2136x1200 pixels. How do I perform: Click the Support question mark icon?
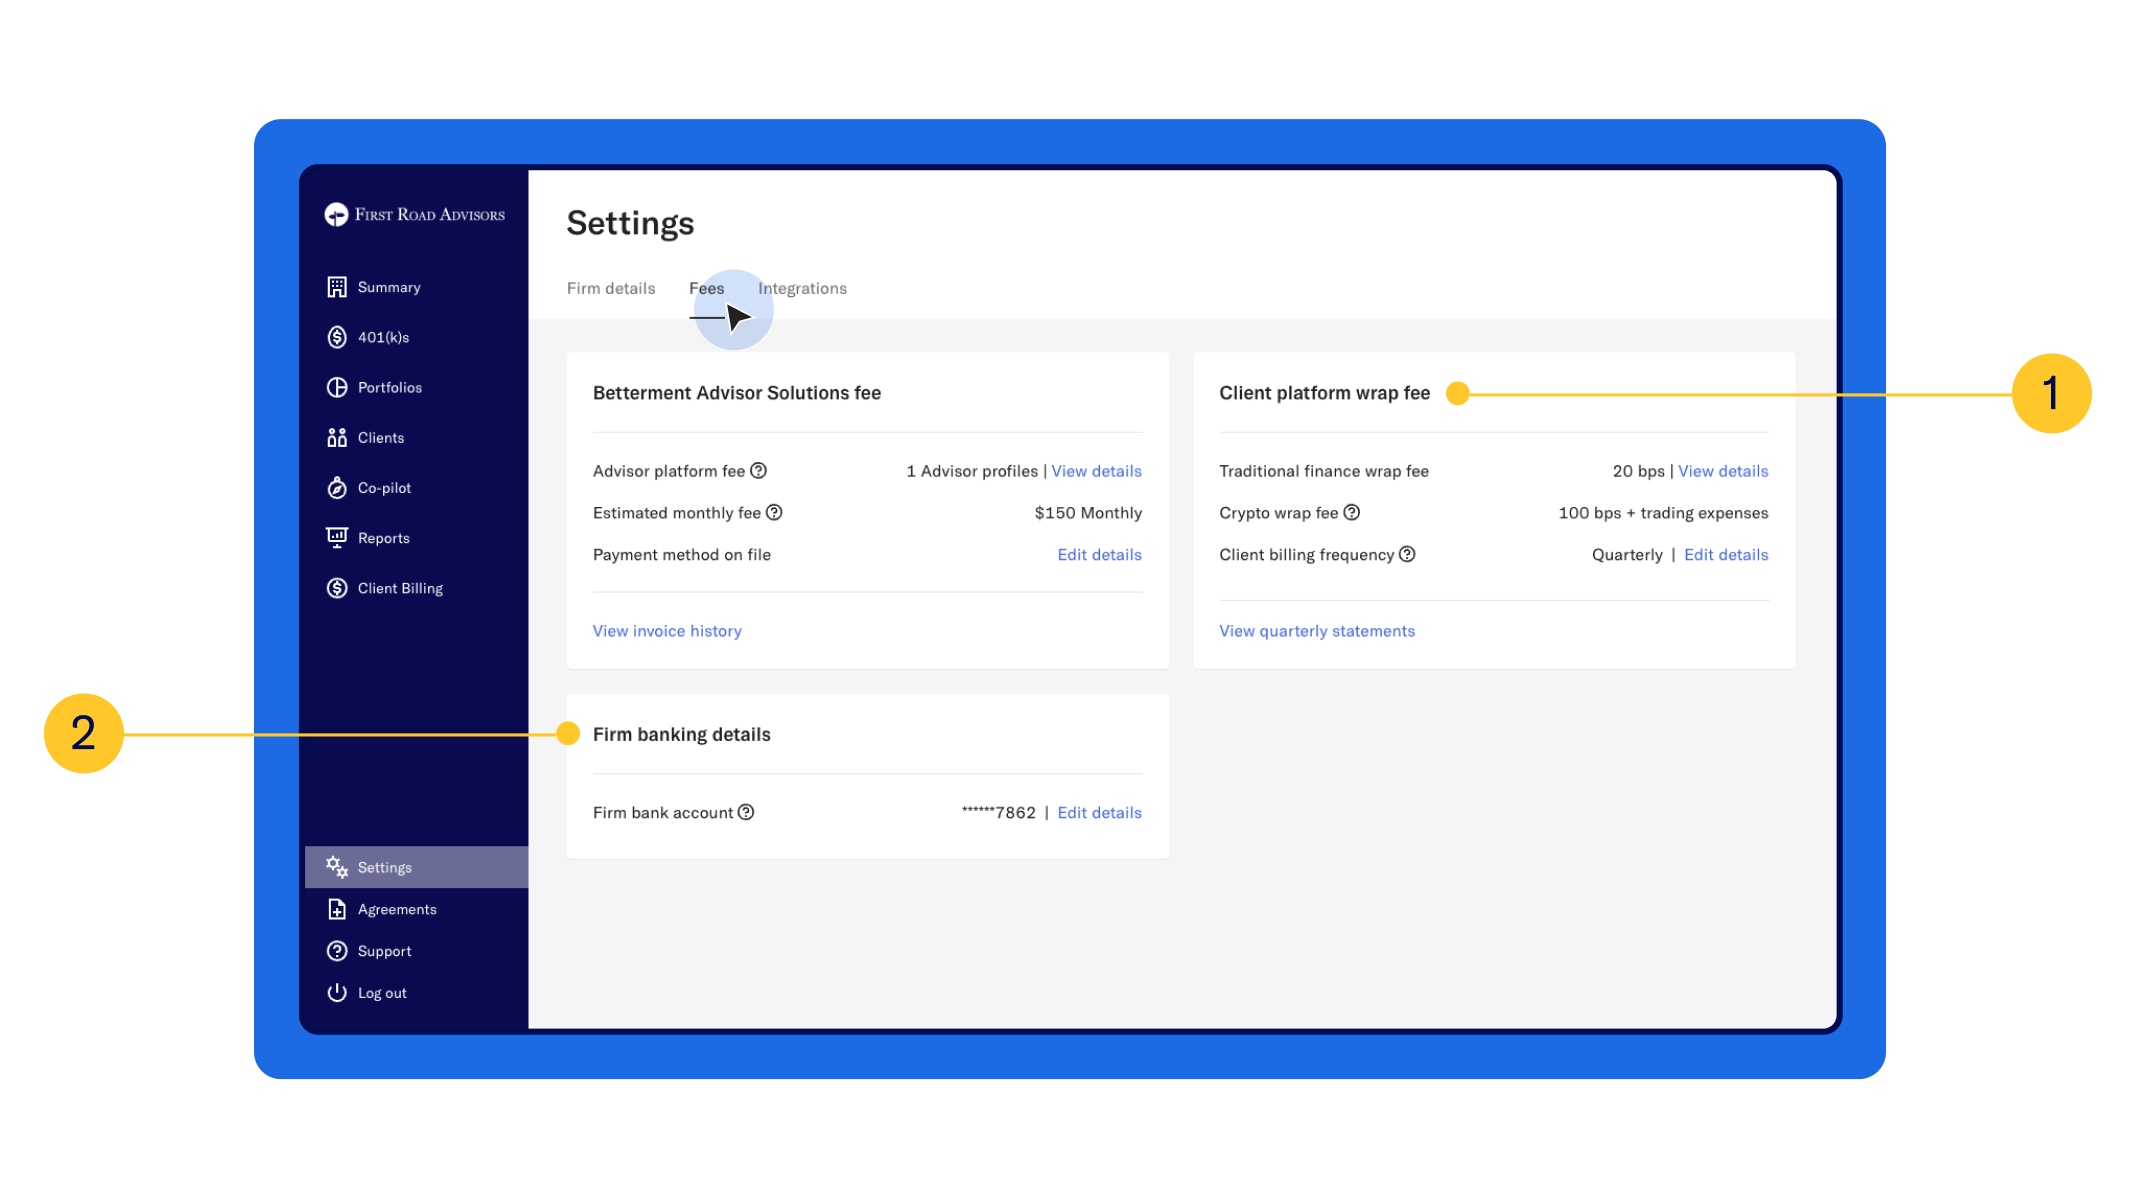(337, 951)
